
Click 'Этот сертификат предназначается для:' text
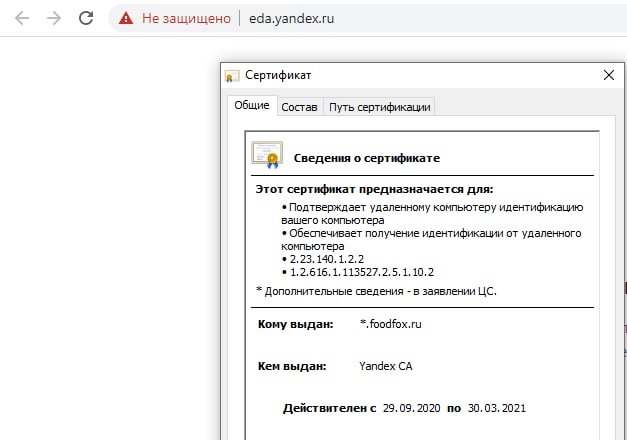374,189
